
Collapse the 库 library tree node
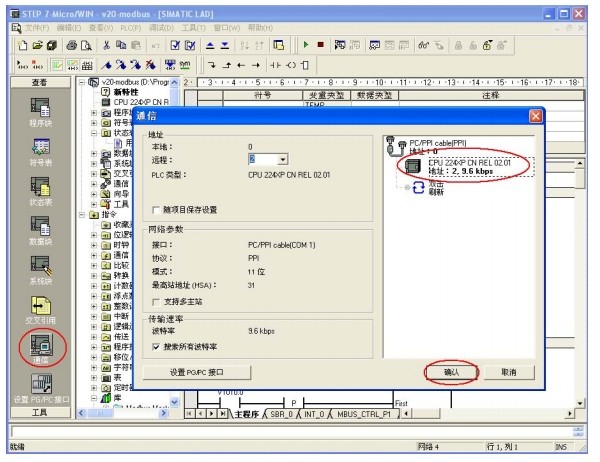(94, 398)
